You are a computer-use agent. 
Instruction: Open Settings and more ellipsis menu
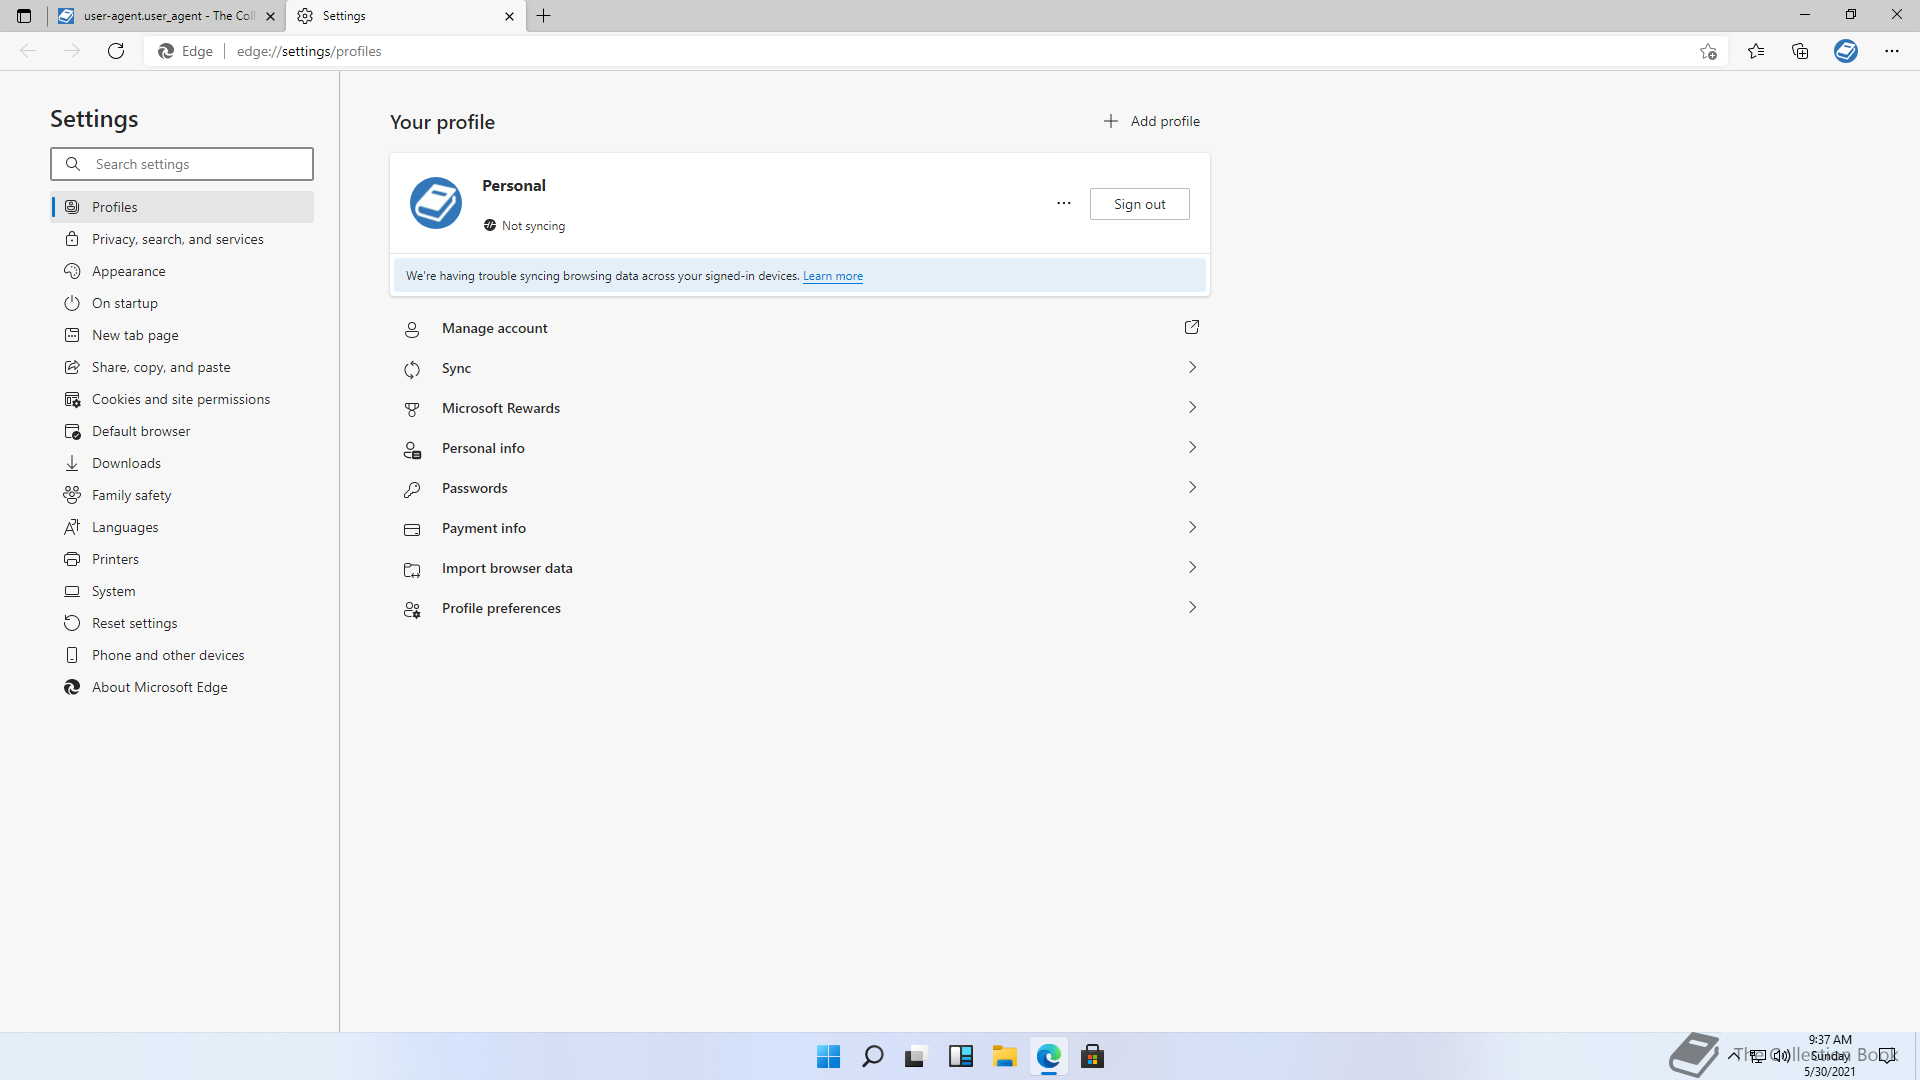click(x=1892, y=51)
